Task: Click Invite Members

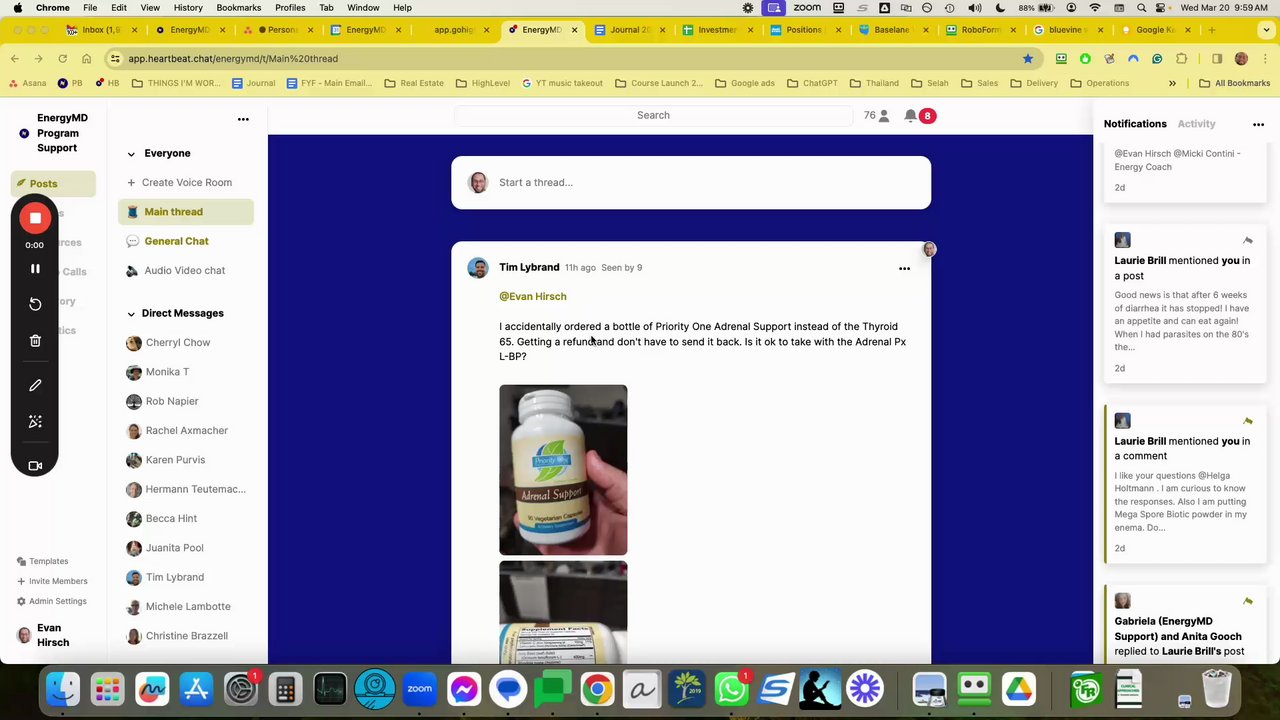Action: click(52, 581)
